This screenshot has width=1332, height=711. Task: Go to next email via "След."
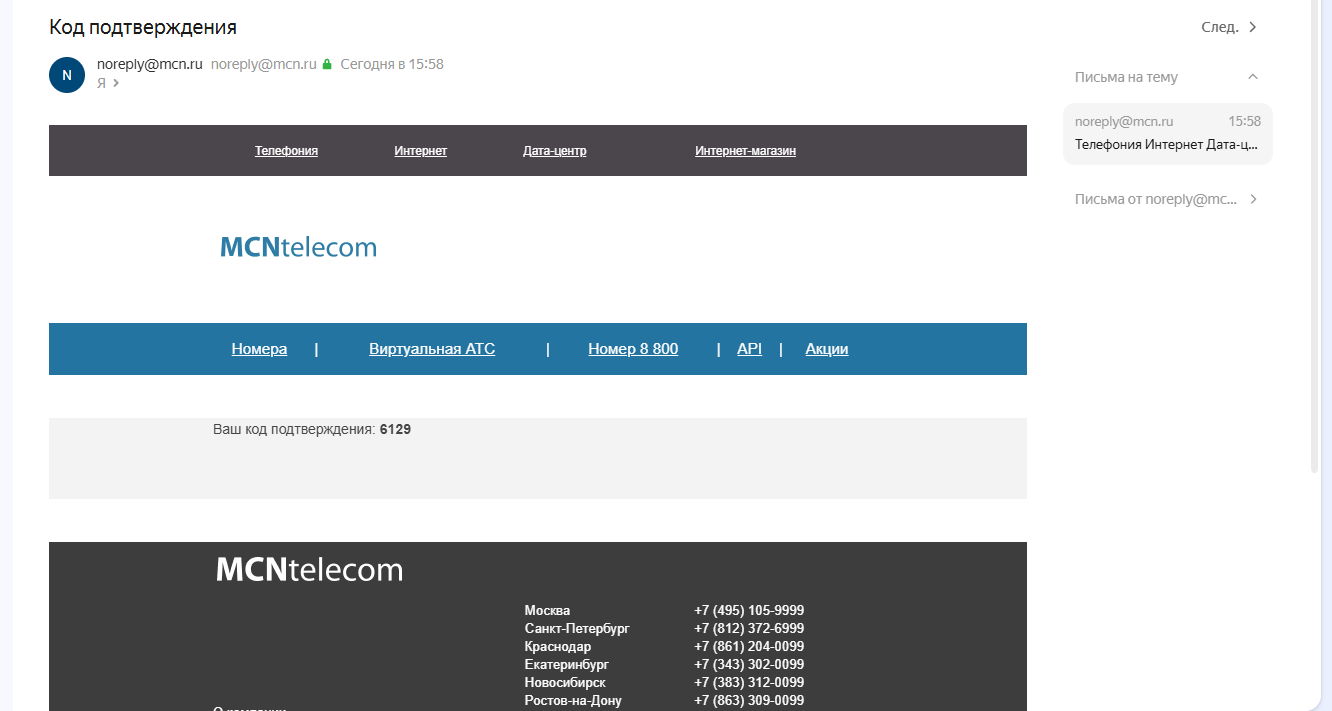click(1229, 27)
